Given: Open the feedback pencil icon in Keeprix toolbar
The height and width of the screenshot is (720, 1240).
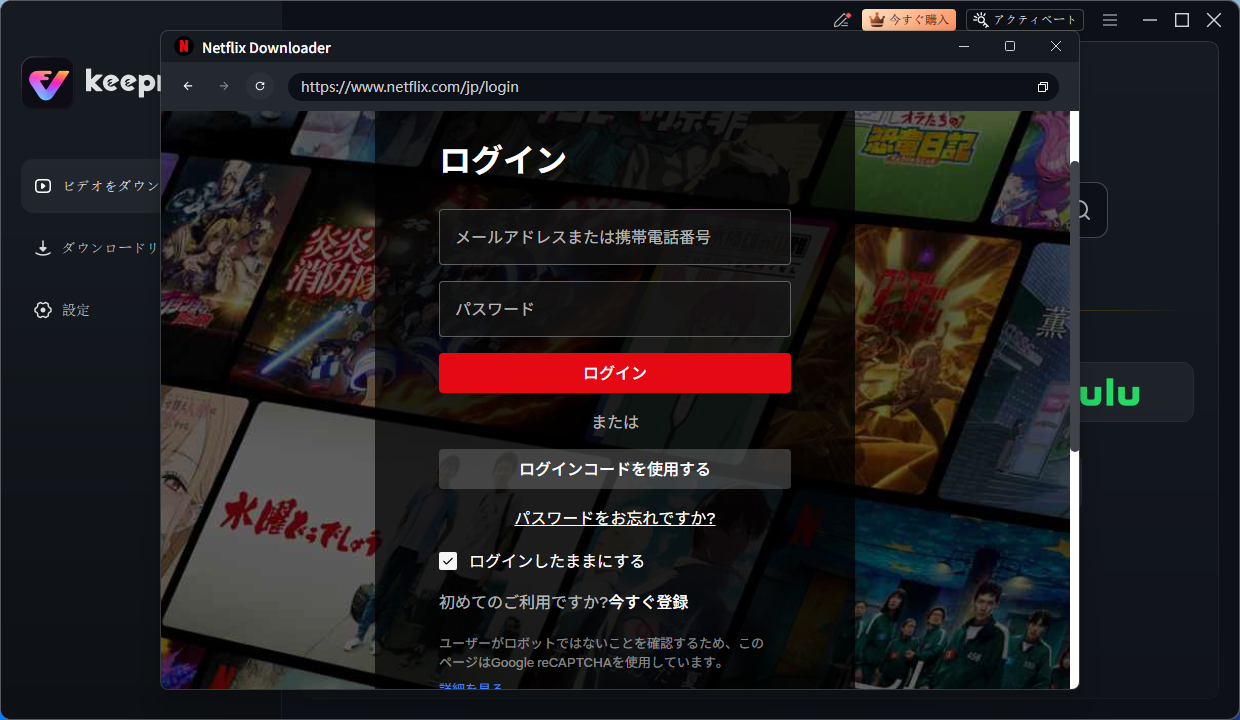Looking at the screenshot, I should (842, 20).
